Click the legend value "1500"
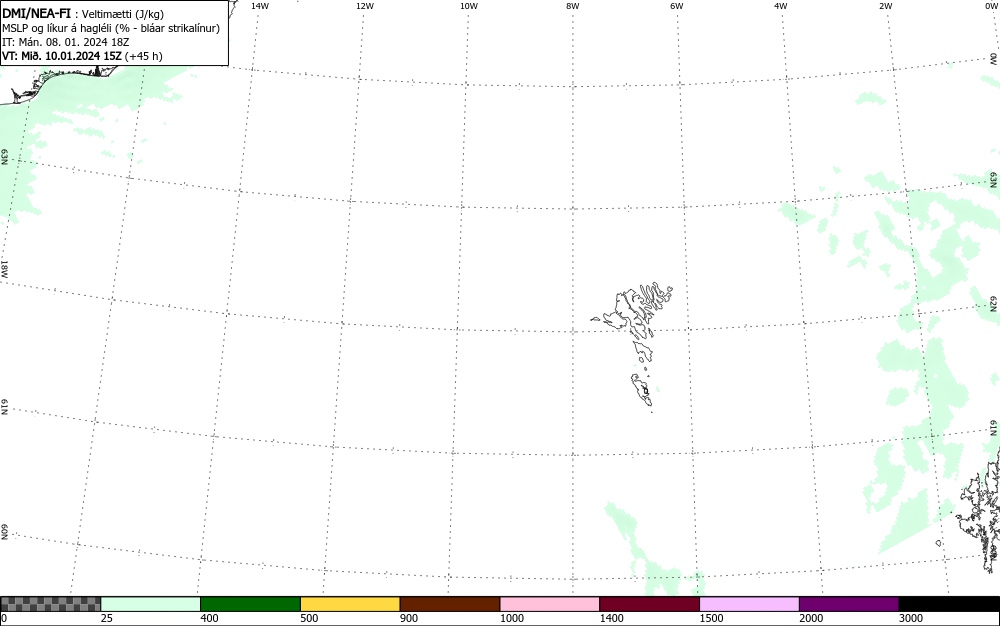 [711, 618]
